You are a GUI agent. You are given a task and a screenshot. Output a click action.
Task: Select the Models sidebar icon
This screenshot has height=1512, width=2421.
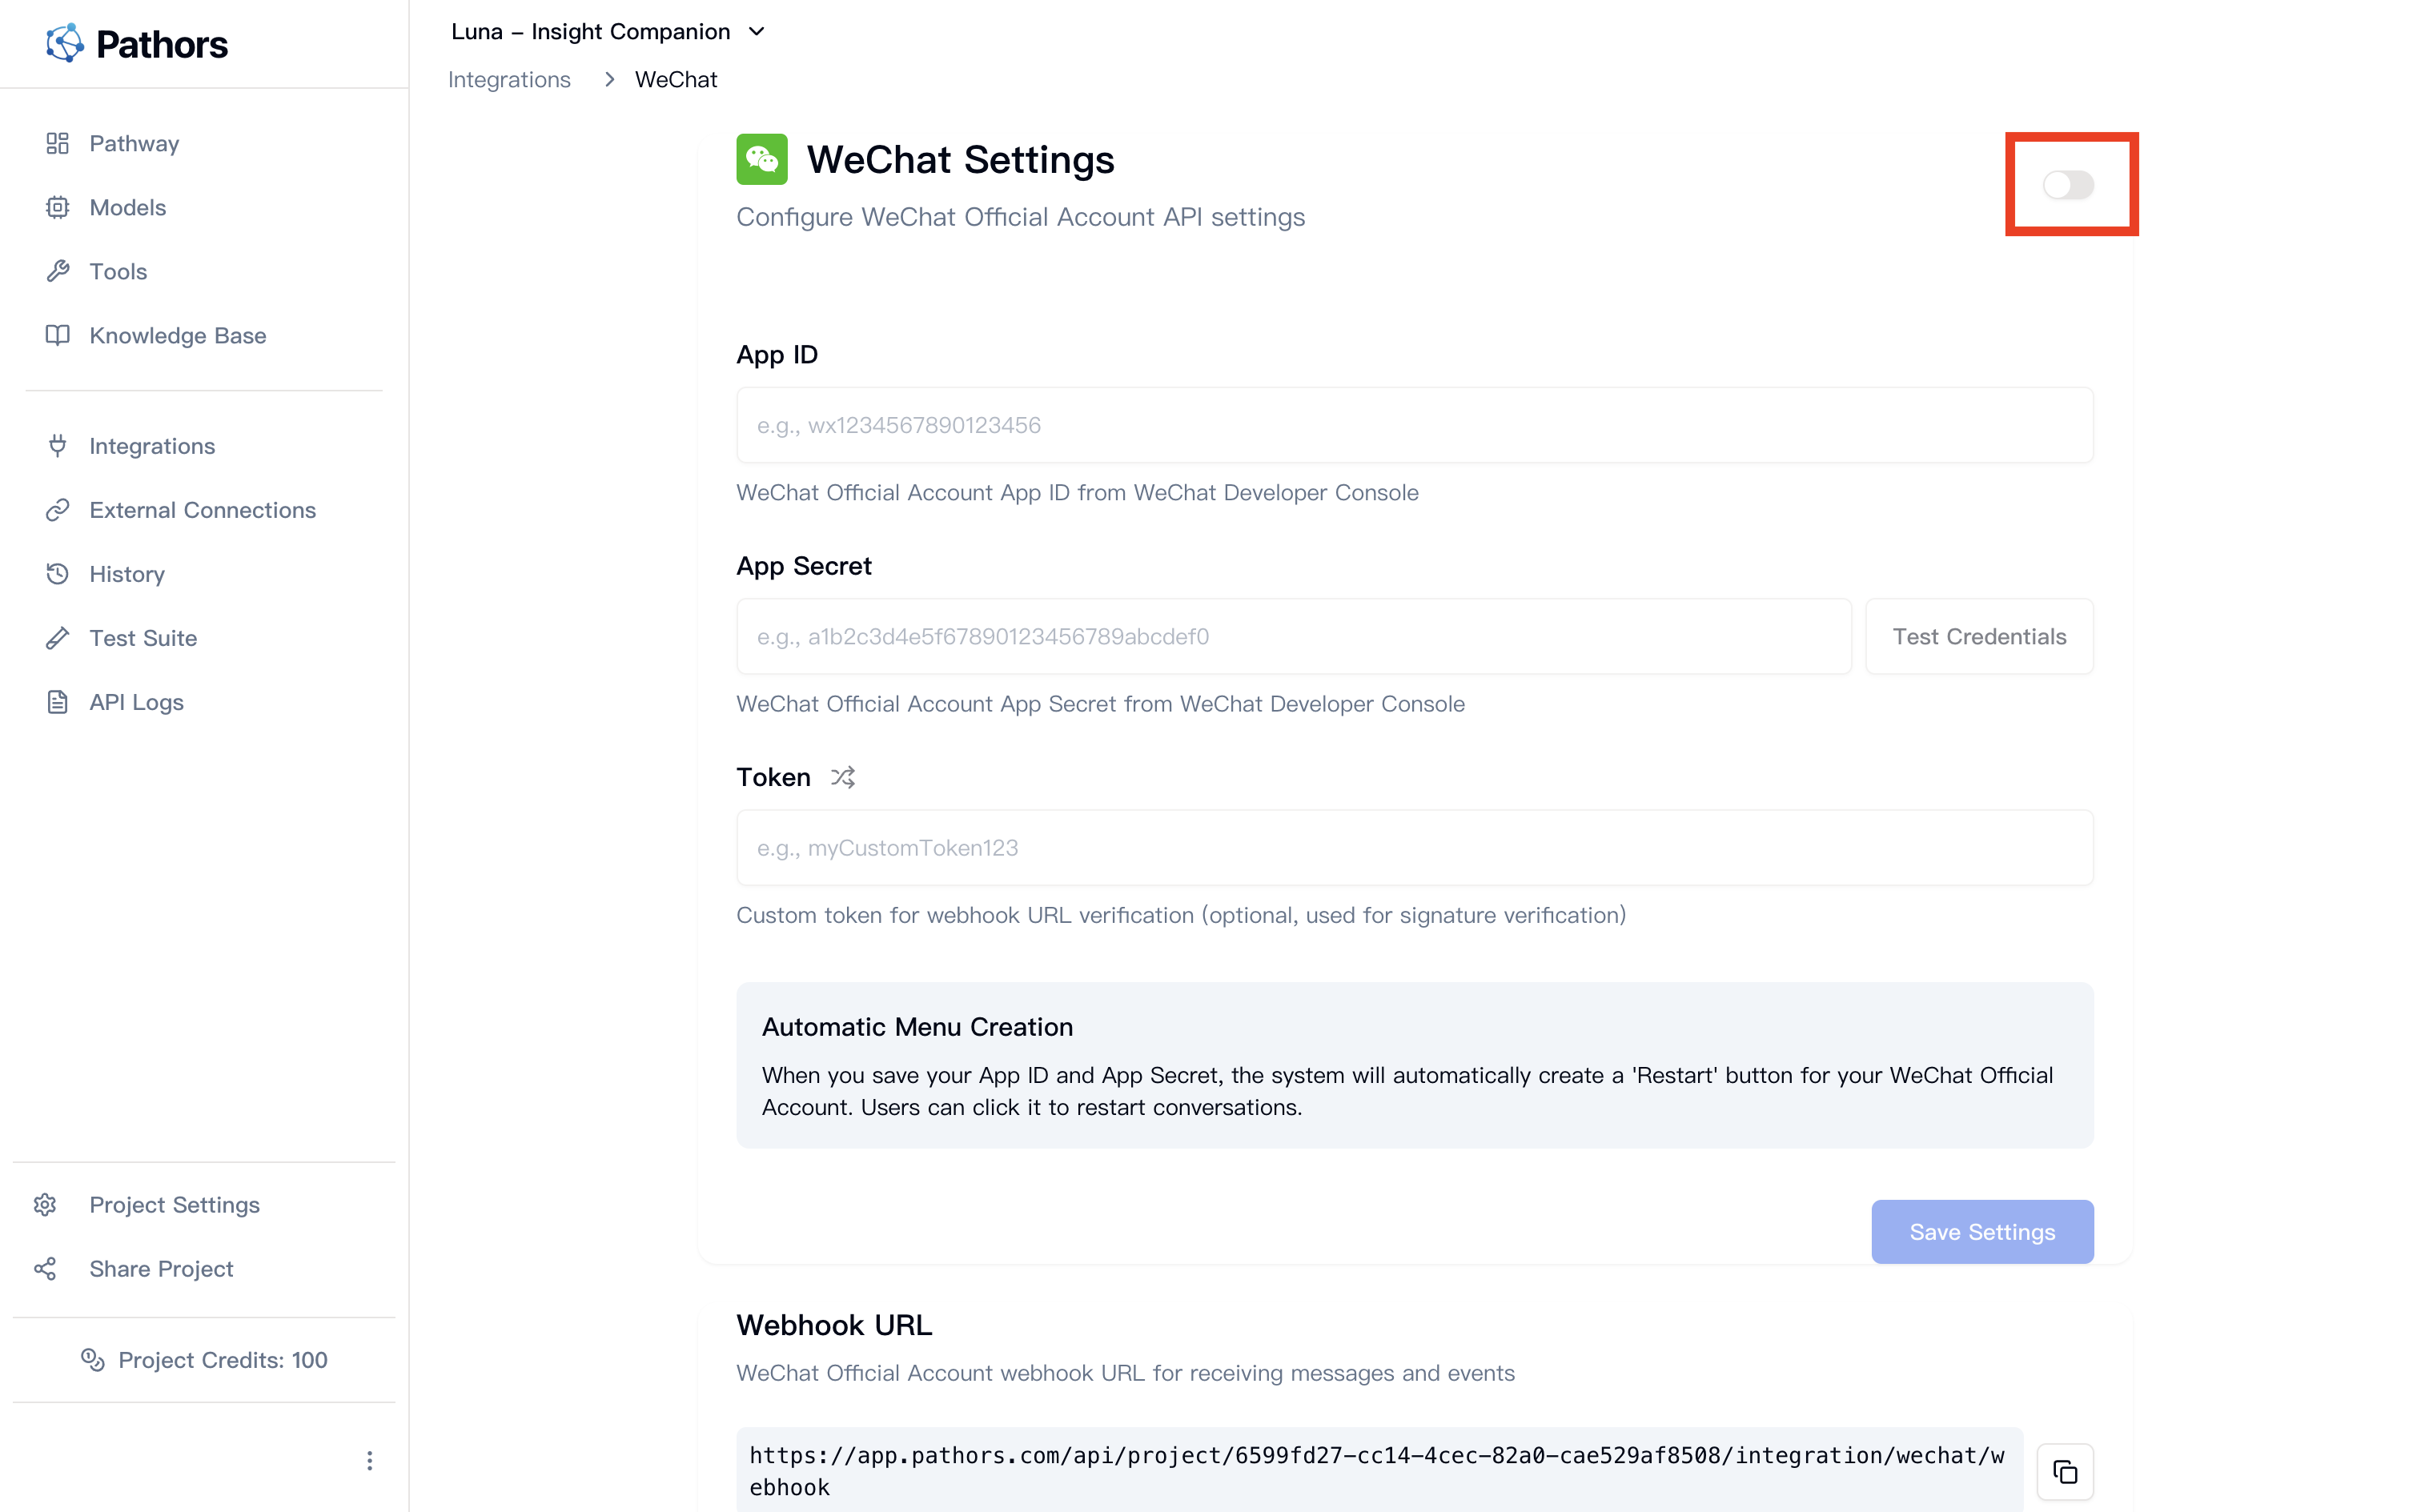point(57,207)
